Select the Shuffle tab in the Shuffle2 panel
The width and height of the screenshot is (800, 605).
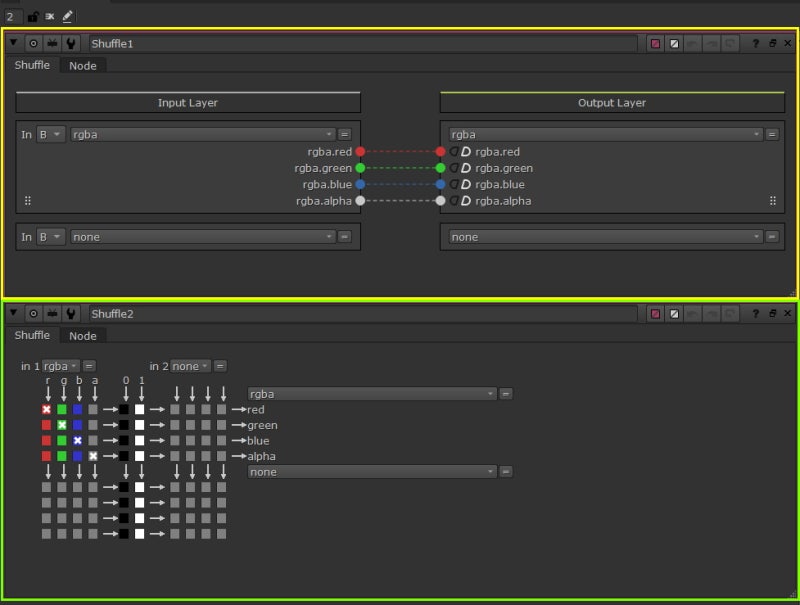32,335
